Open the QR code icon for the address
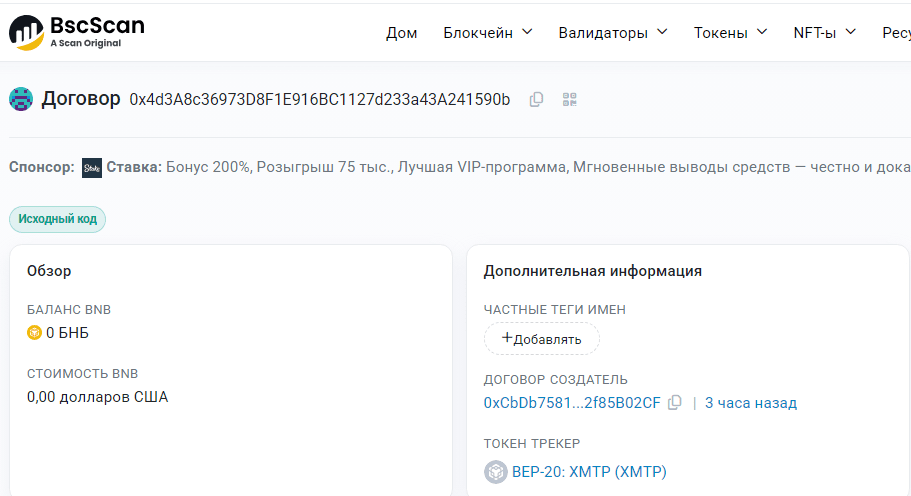911x496 pixels. pyautogui.click(x=570, y=99)
